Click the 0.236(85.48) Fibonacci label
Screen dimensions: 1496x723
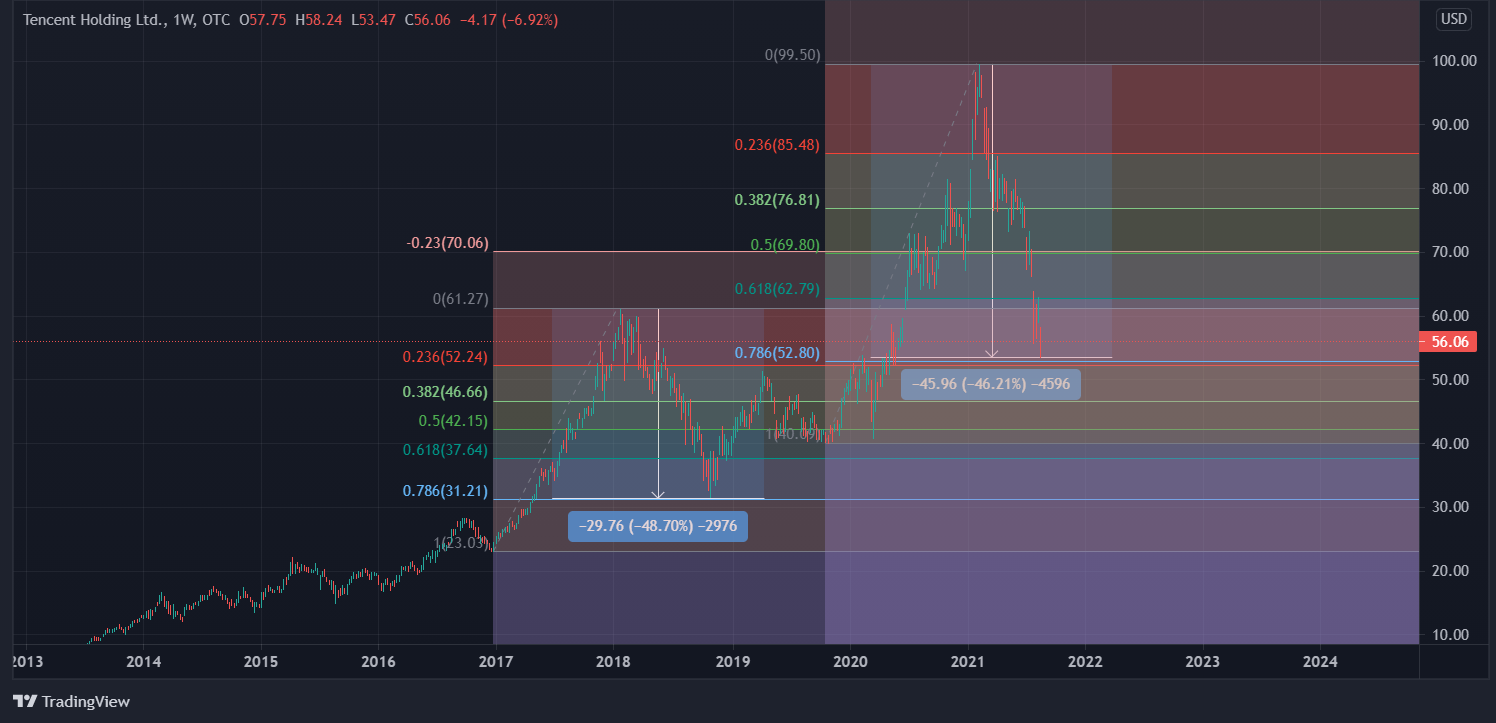coord(777,145)
